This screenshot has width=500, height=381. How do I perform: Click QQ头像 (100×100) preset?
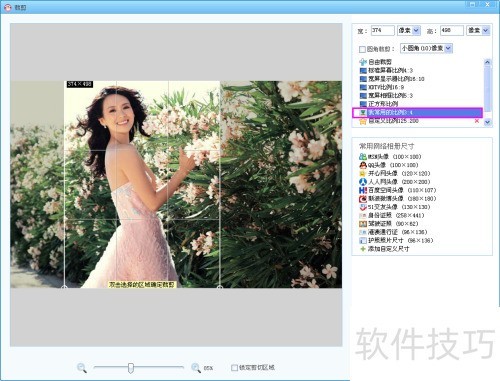click(393, 165)
